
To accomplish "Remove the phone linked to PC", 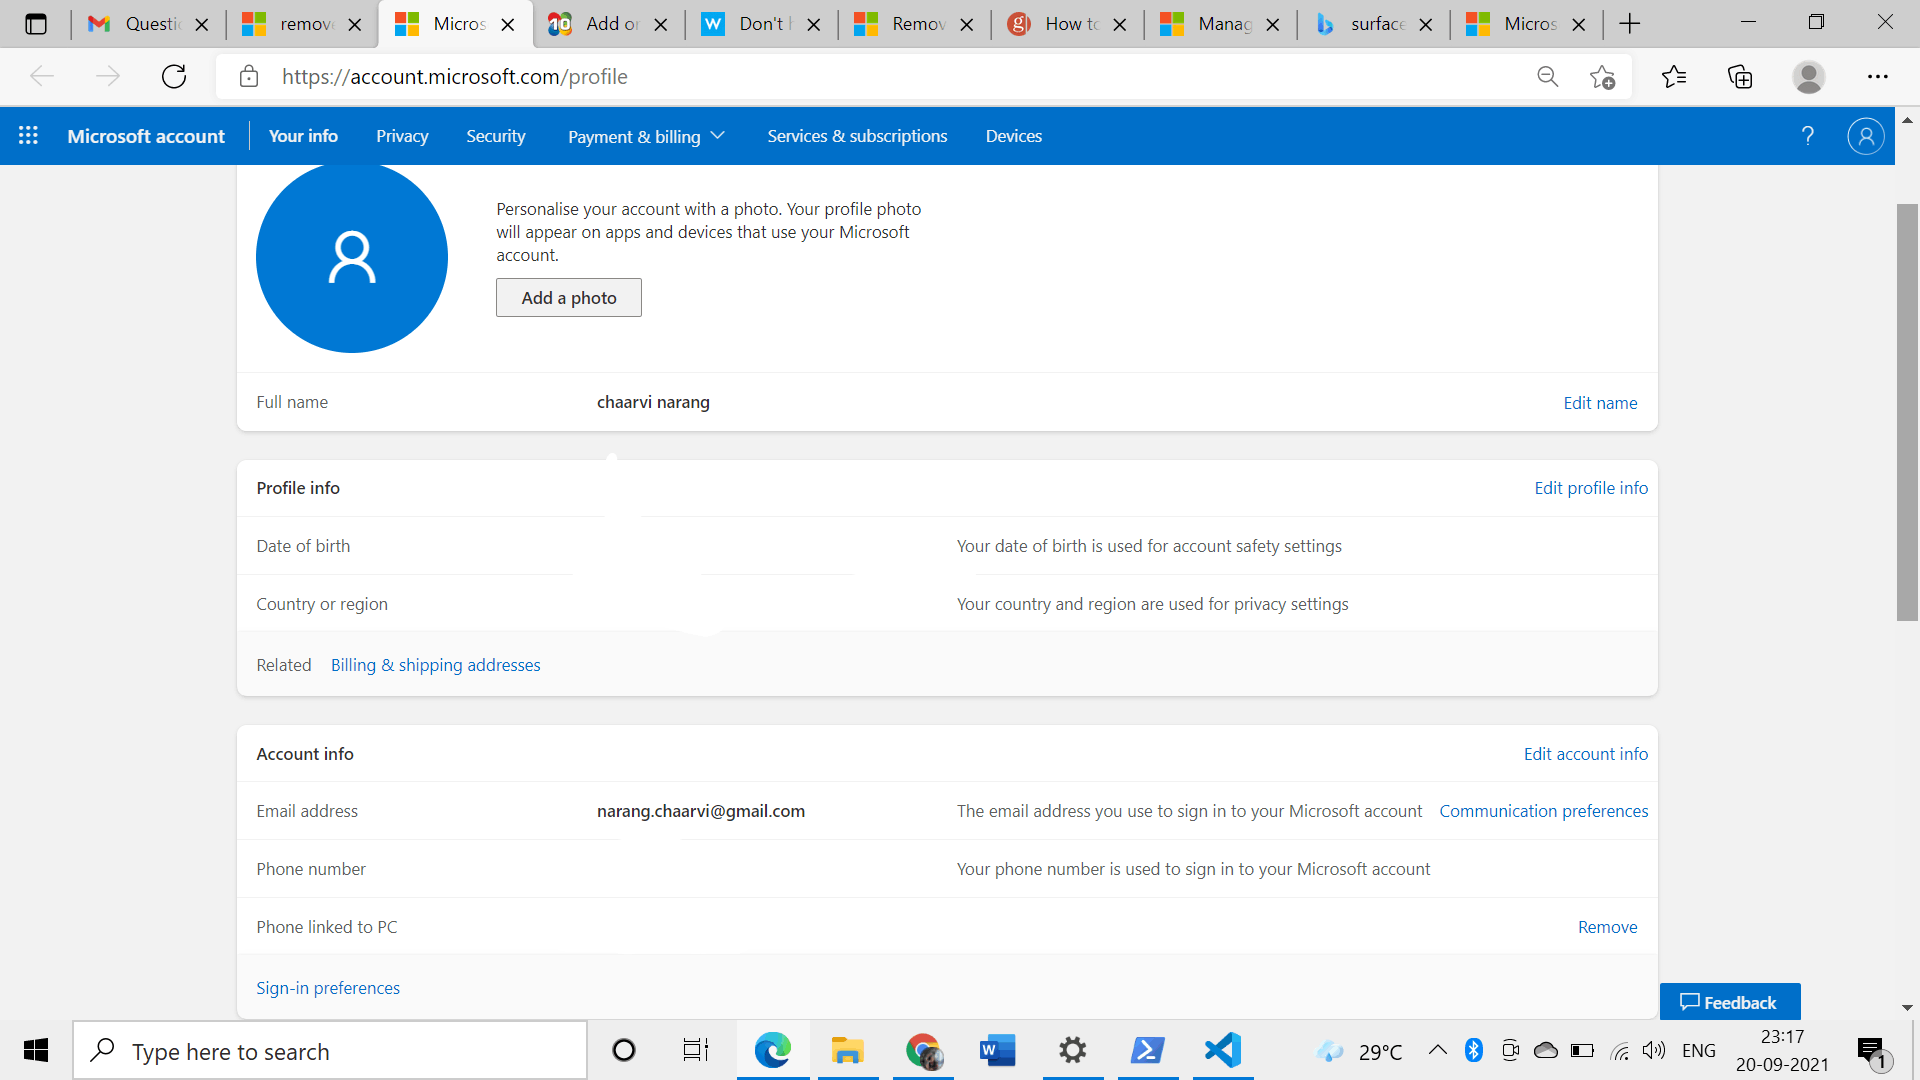I will coord(1607,927).
